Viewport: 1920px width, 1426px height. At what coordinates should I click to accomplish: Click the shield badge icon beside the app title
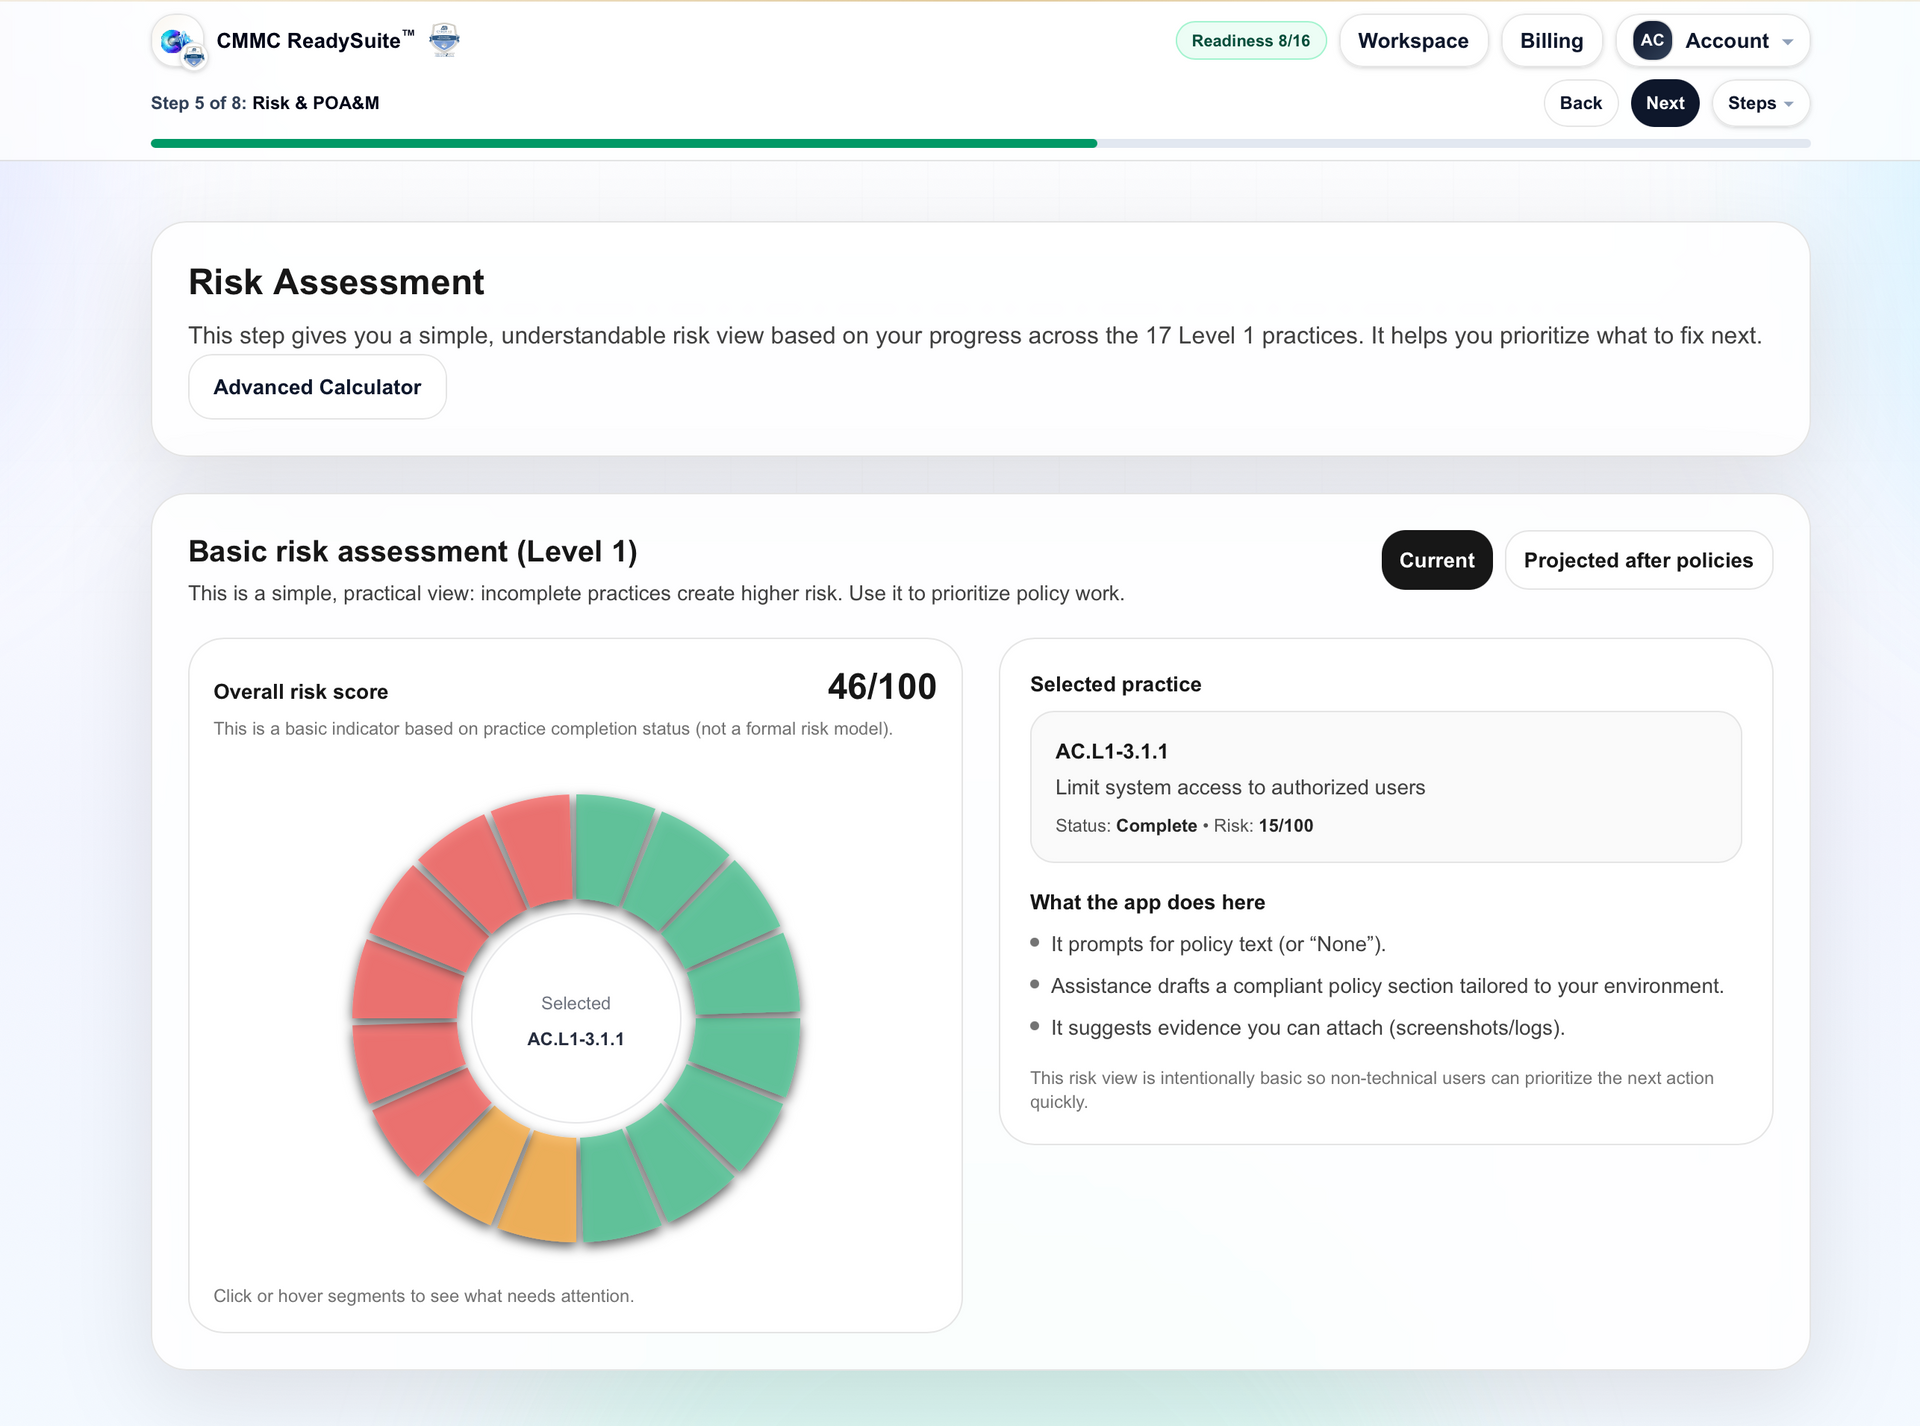tap(443, 40)
